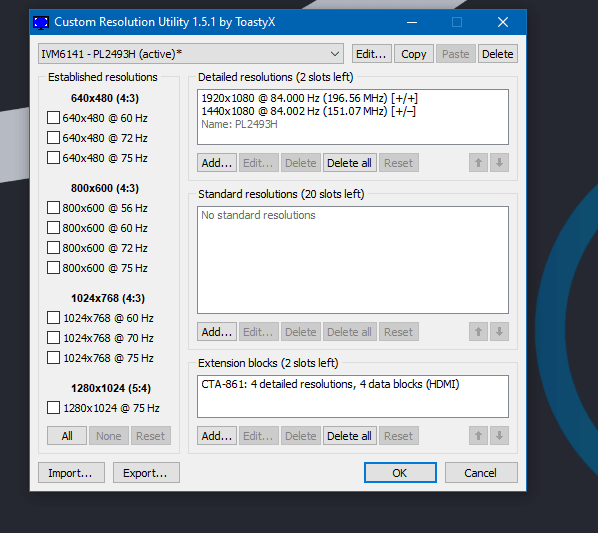Toggle 1024x768 @ 75 Hz checkbox
Image resolution: width=598 pixels, height=533 pixels.
(x=53, y=358)
